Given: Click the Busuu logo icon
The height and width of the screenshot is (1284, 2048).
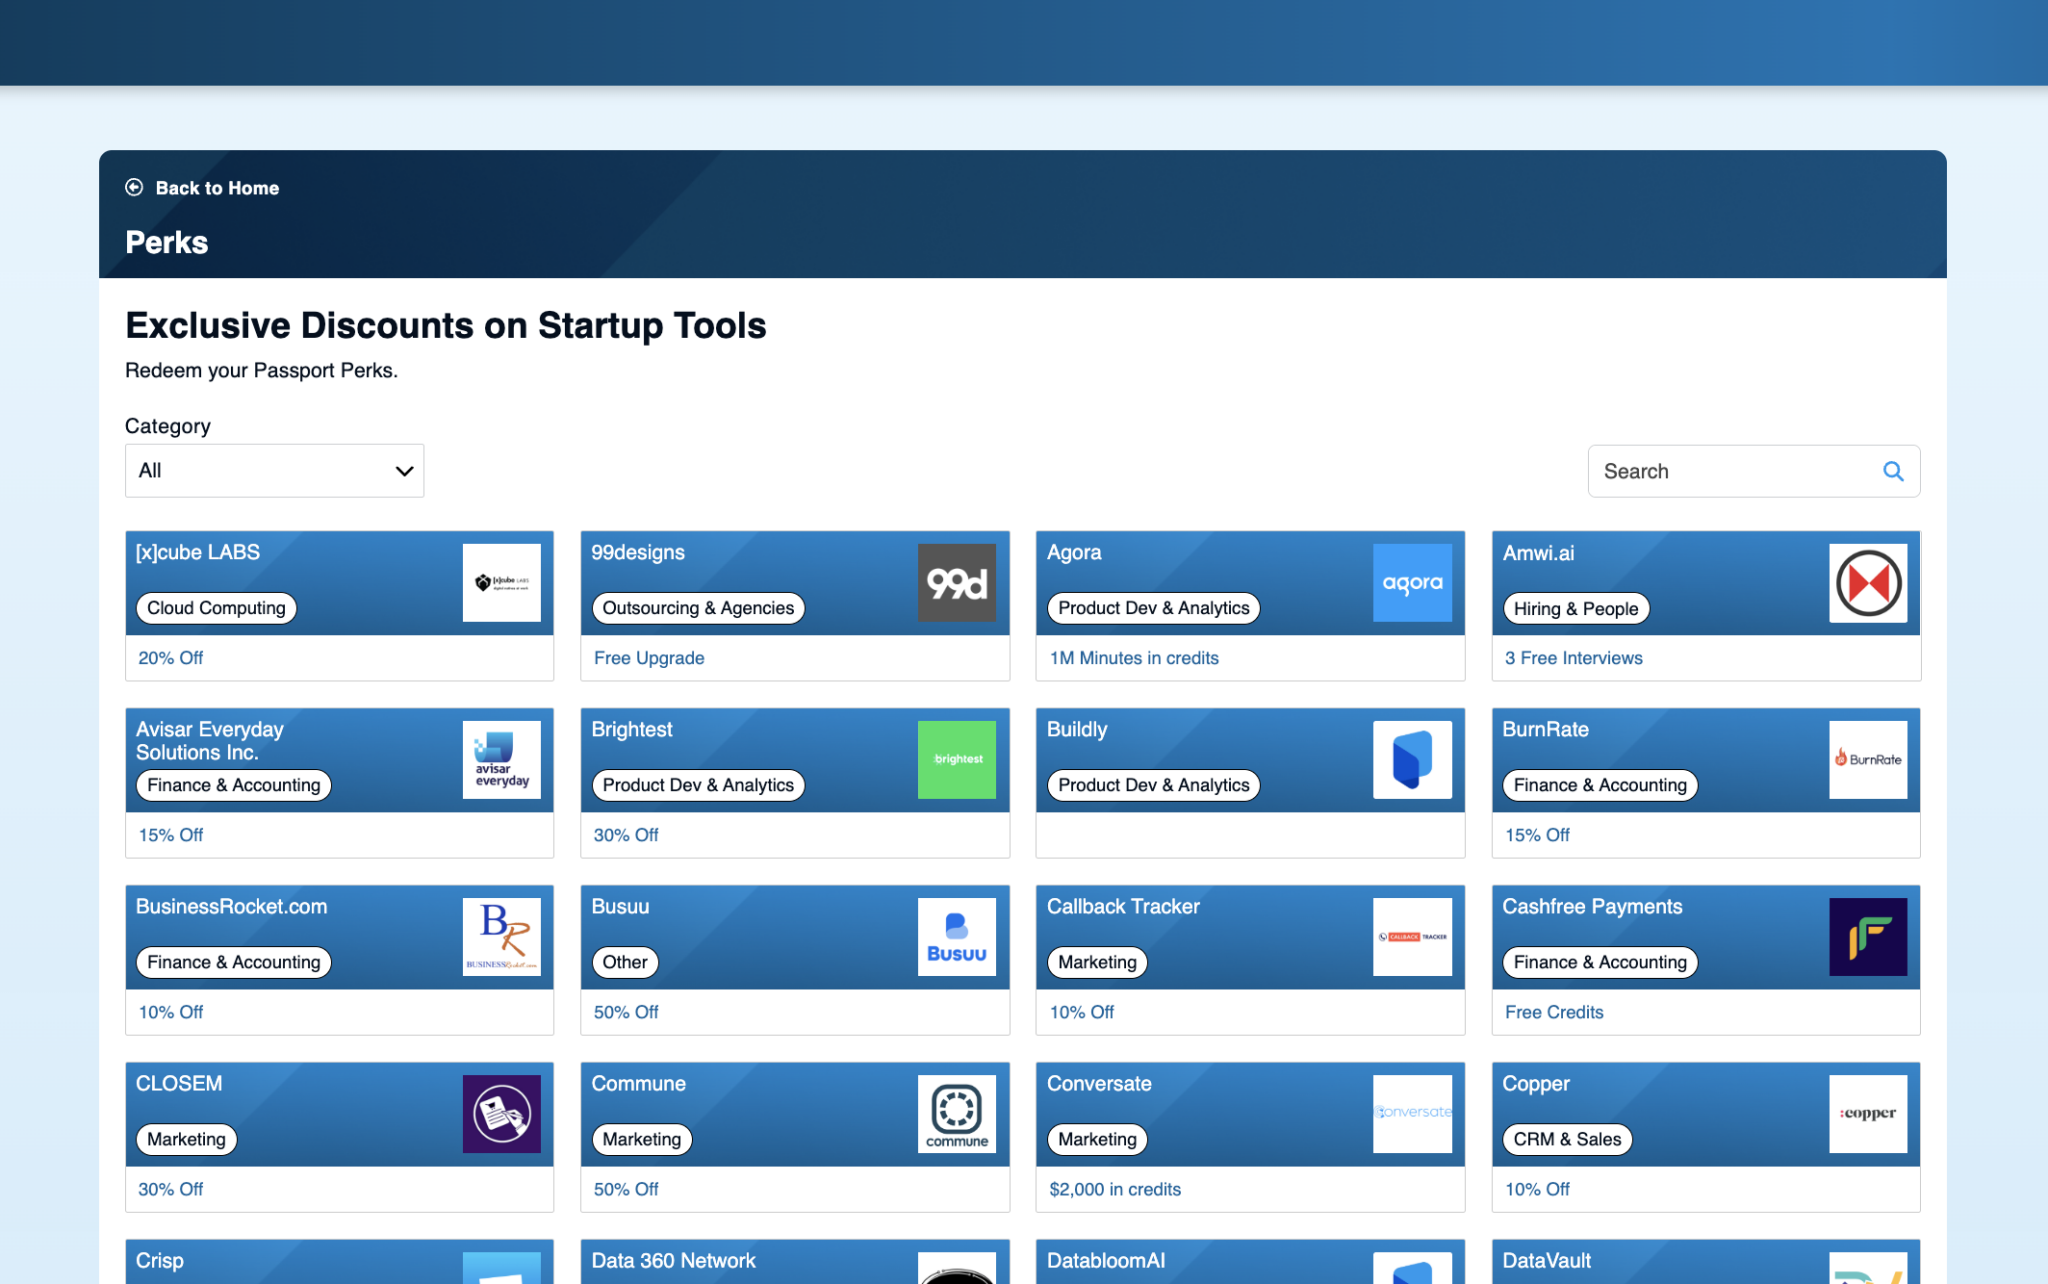Looking at the screenshot, I should [956, 937].
